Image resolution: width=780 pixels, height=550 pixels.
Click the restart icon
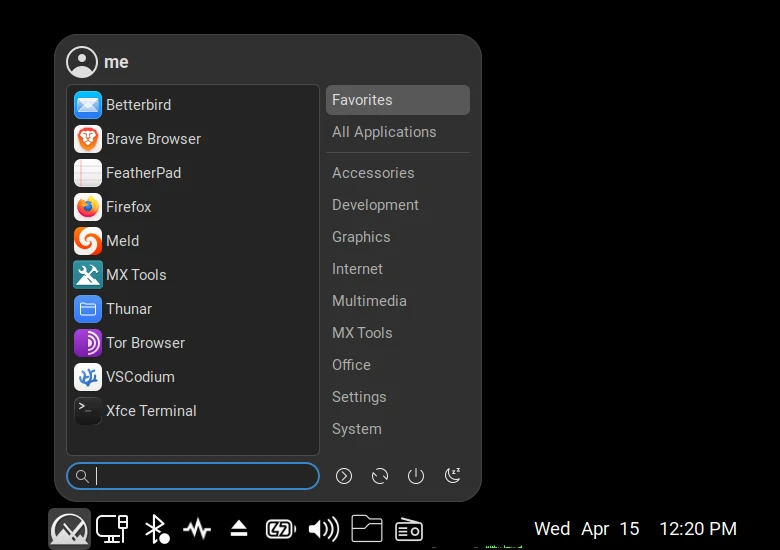pyautogui.click(x=380, y=476)
